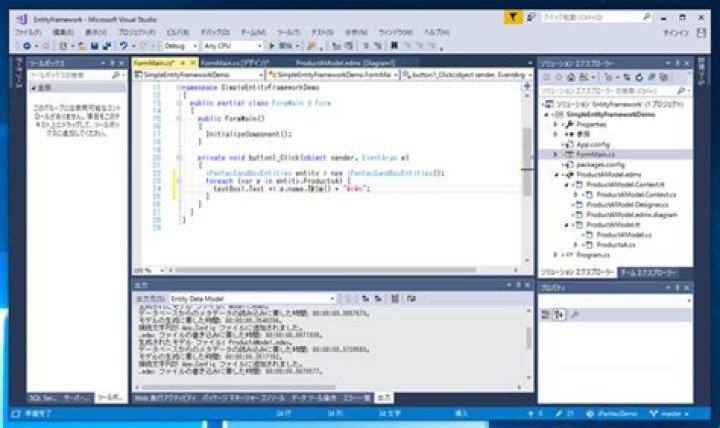This screenshot has width=720, height=428.
Task: Toggle word wrap in Output panel toolbar
Action: tap(411, 298)
